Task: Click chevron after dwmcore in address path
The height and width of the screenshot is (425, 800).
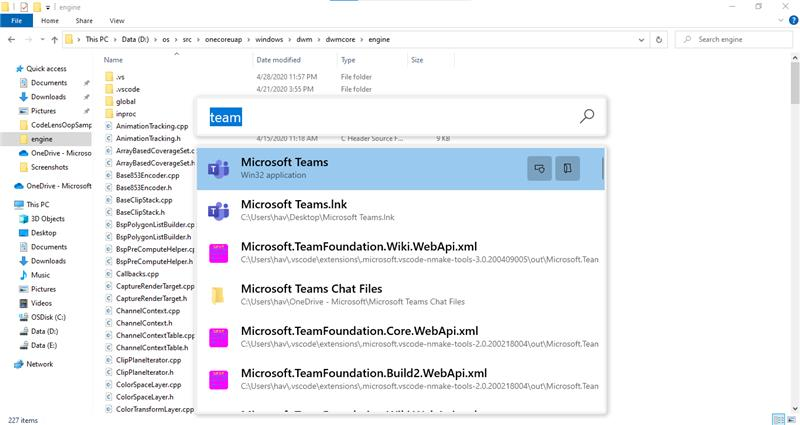Action: [362, 39]
